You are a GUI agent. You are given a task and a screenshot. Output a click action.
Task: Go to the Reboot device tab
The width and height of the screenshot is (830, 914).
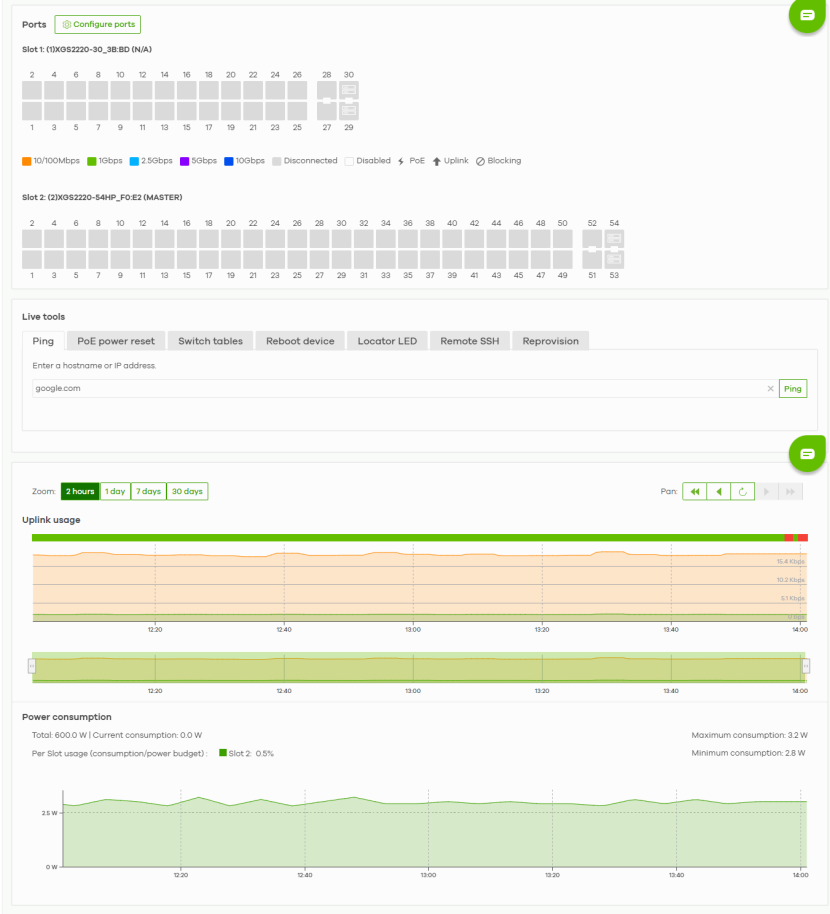pyautogui.click(x=300, y=341)
